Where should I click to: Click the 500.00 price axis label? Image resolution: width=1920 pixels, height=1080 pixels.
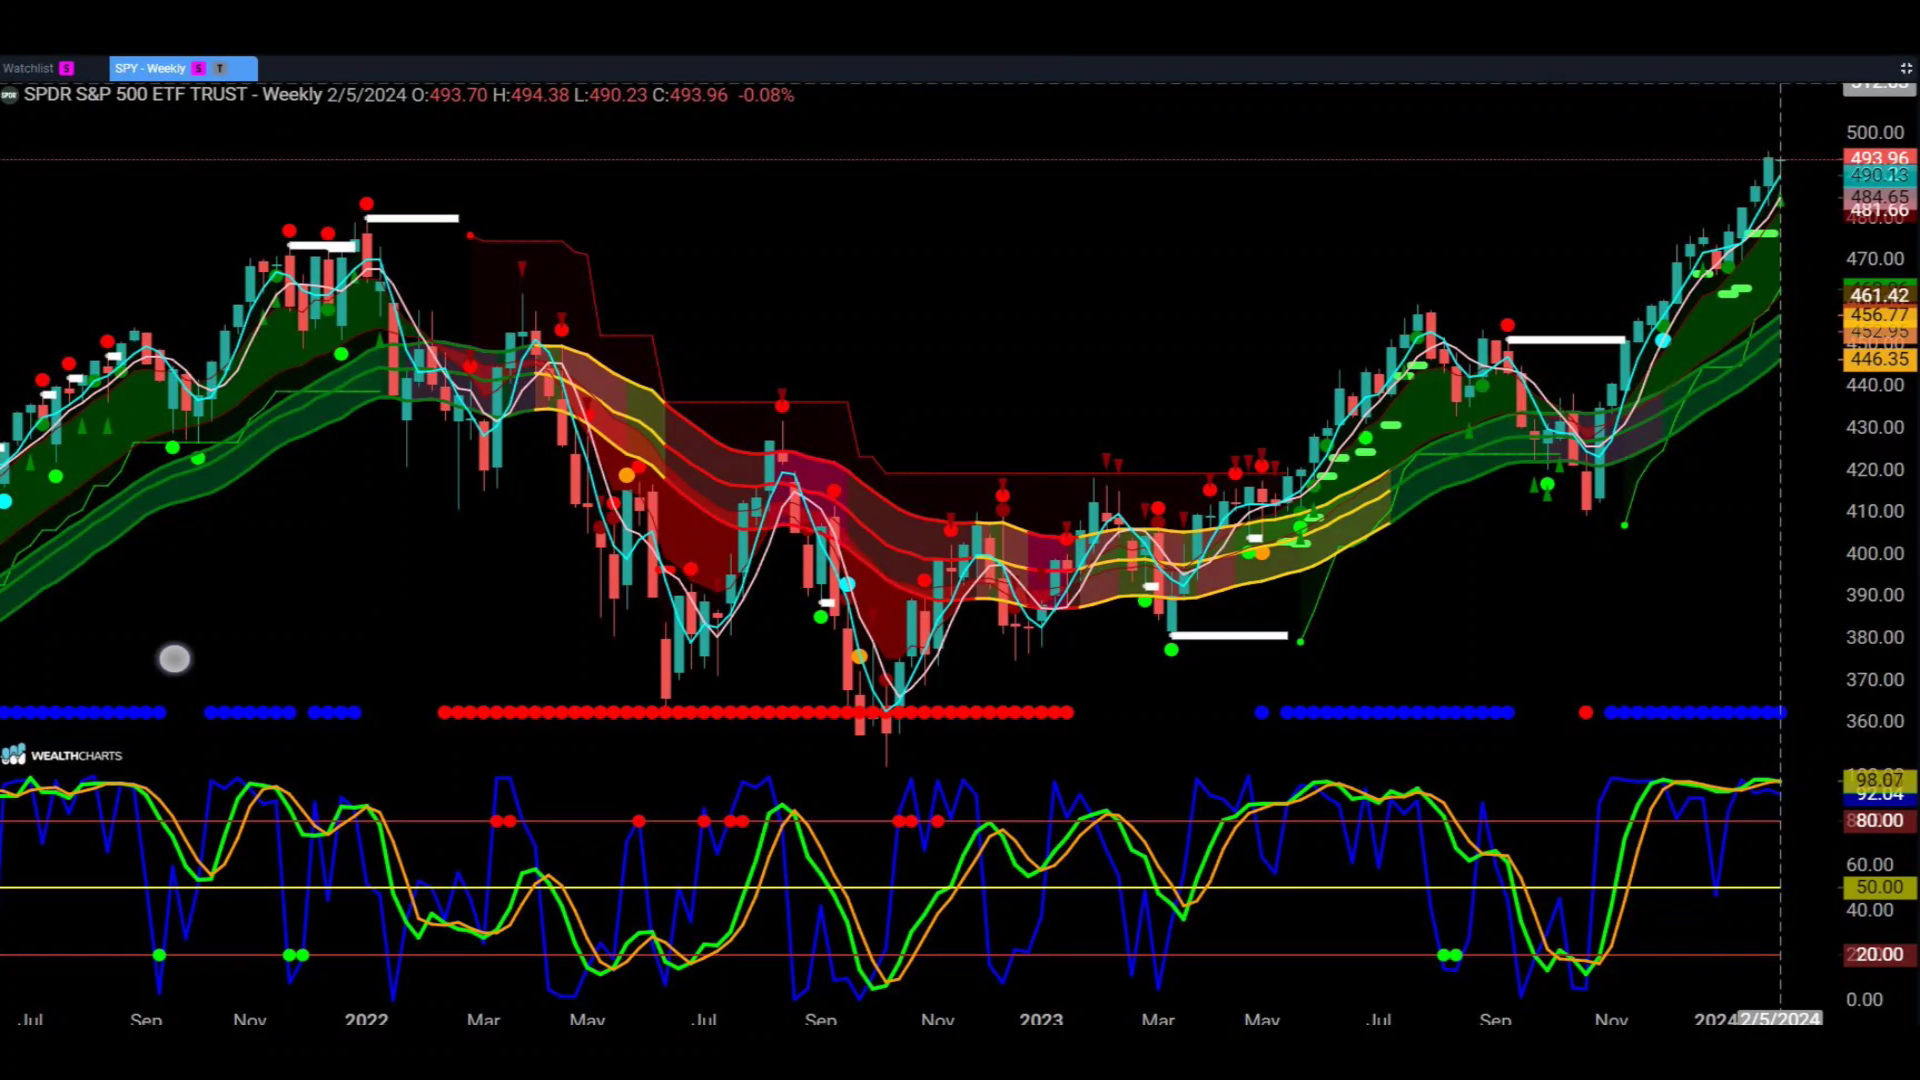tap(1875, 132)
